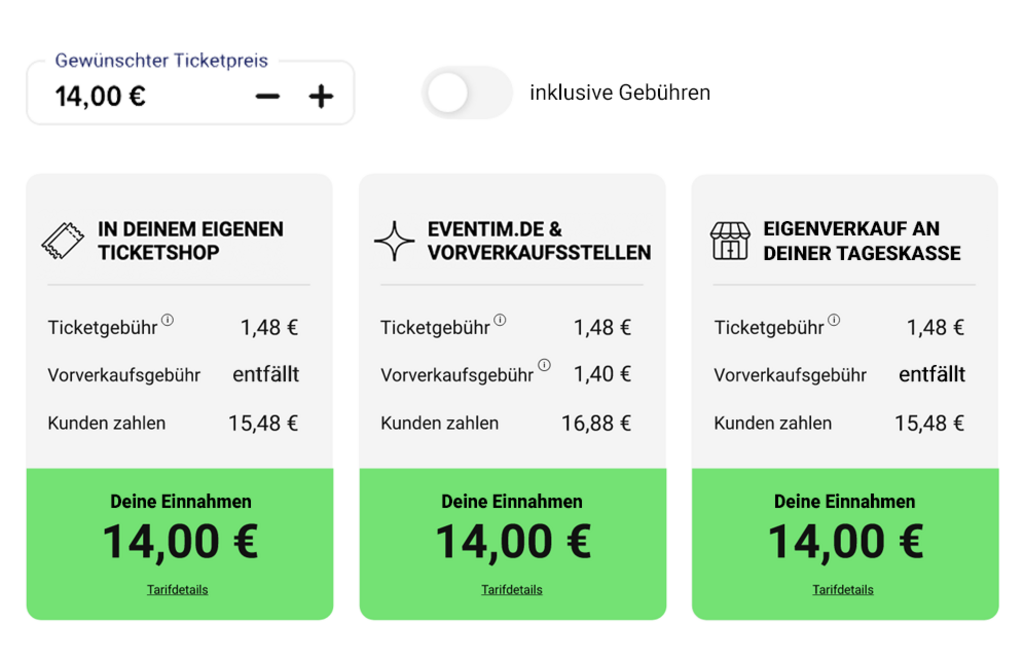Click the Vorverkaufsgebühr info icon on the EVENTIM.DE card

point(544,366)
